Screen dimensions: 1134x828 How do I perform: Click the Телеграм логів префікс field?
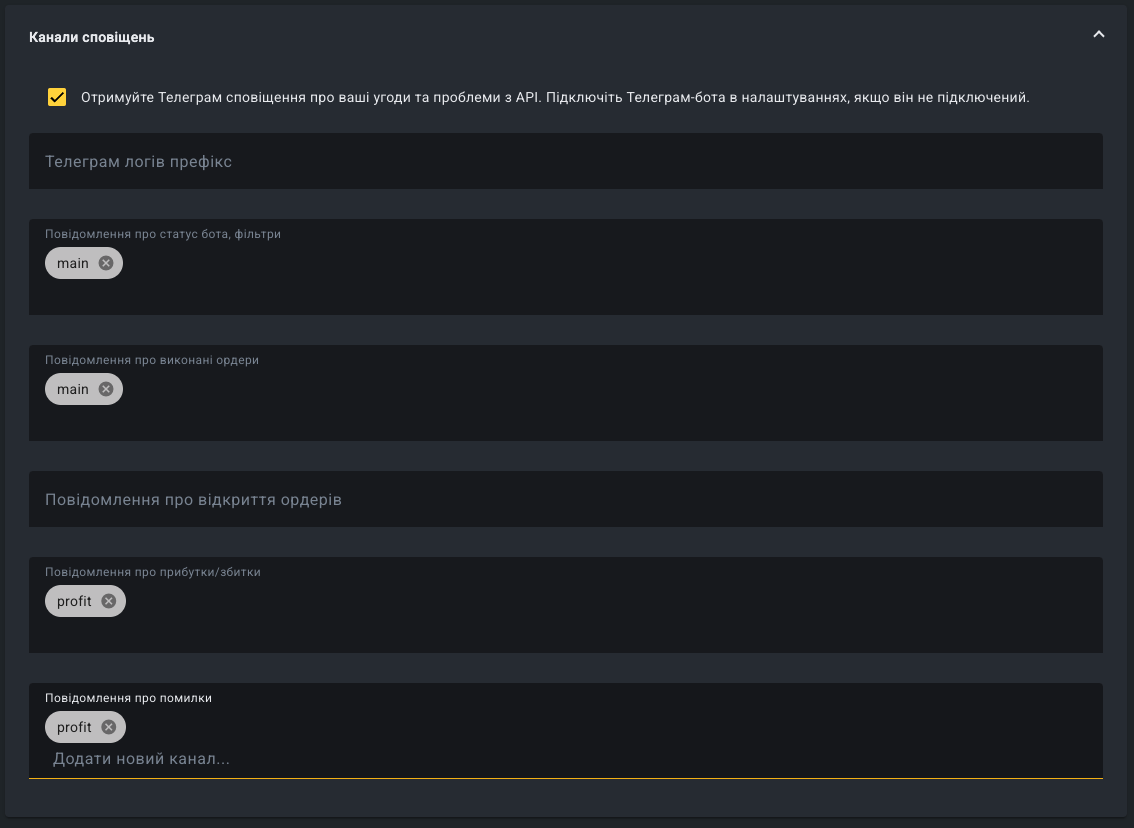coord(566,161)
